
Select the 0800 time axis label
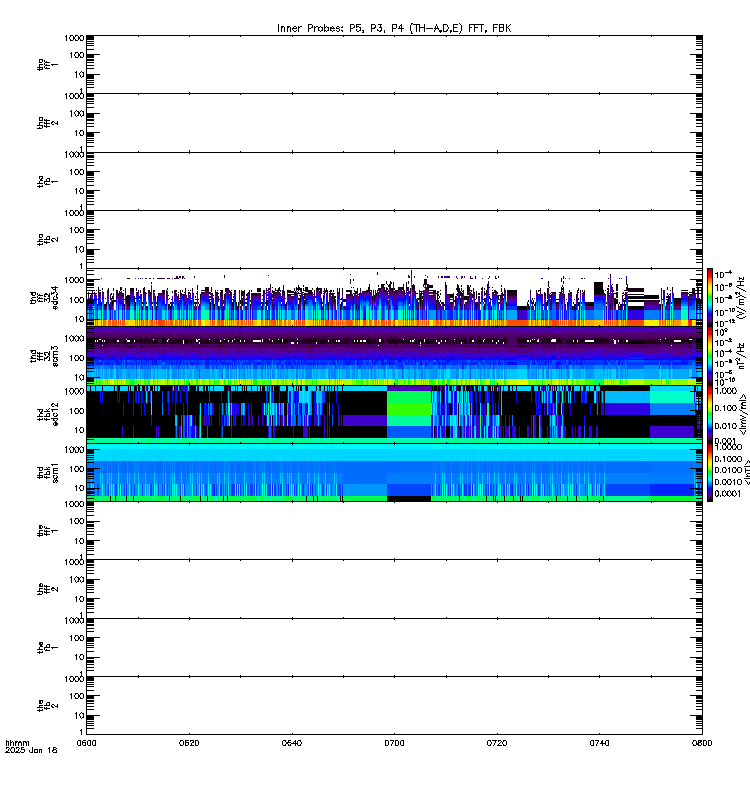coord(702,743)
